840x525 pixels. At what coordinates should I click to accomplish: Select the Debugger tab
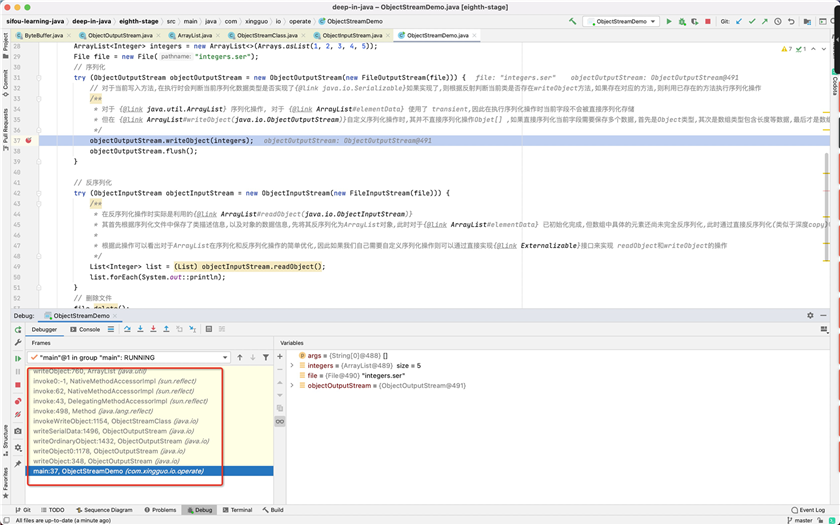click(44, 329)
